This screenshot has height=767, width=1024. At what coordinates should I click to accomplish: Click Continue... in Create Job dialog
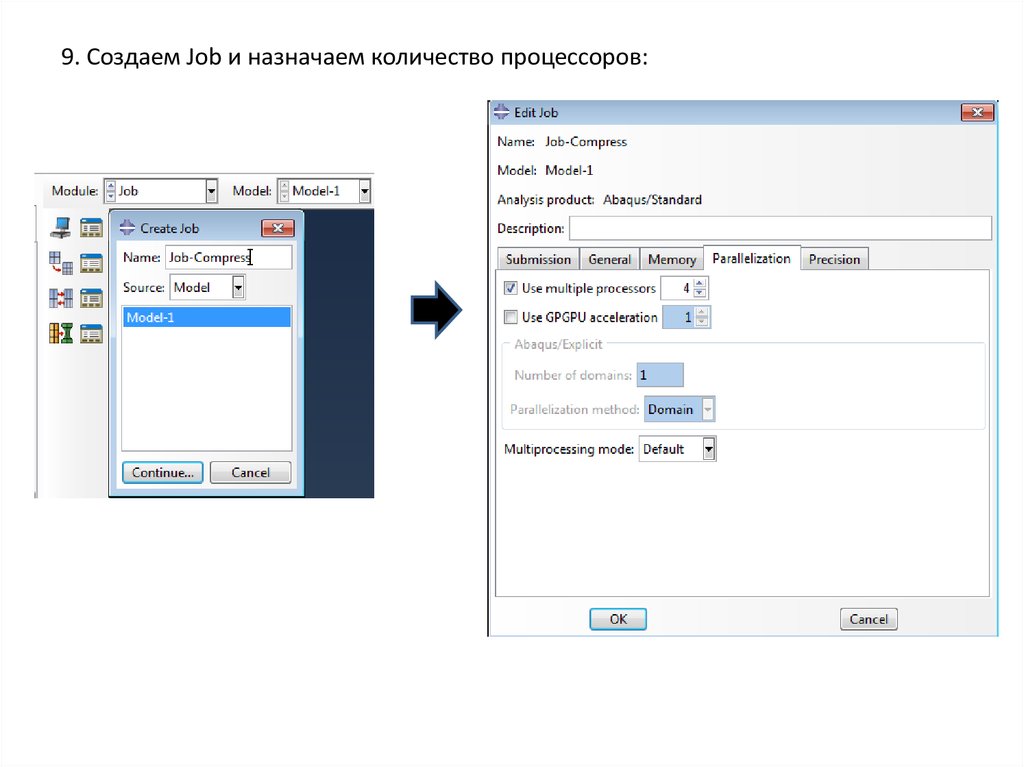click(x=163, y=472)
